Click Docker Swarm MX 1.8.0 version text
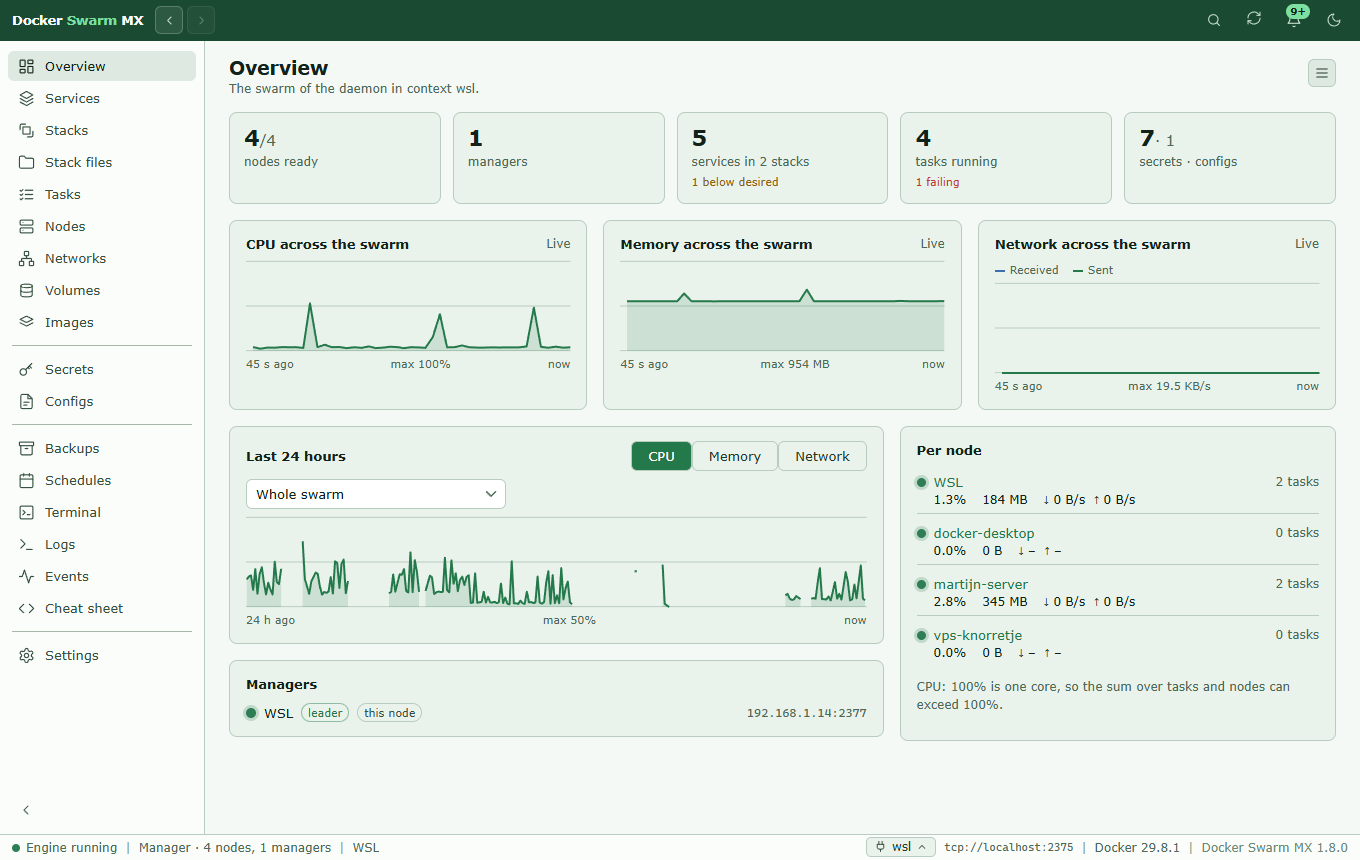 pyautogui.click(x=1275, y=847)
